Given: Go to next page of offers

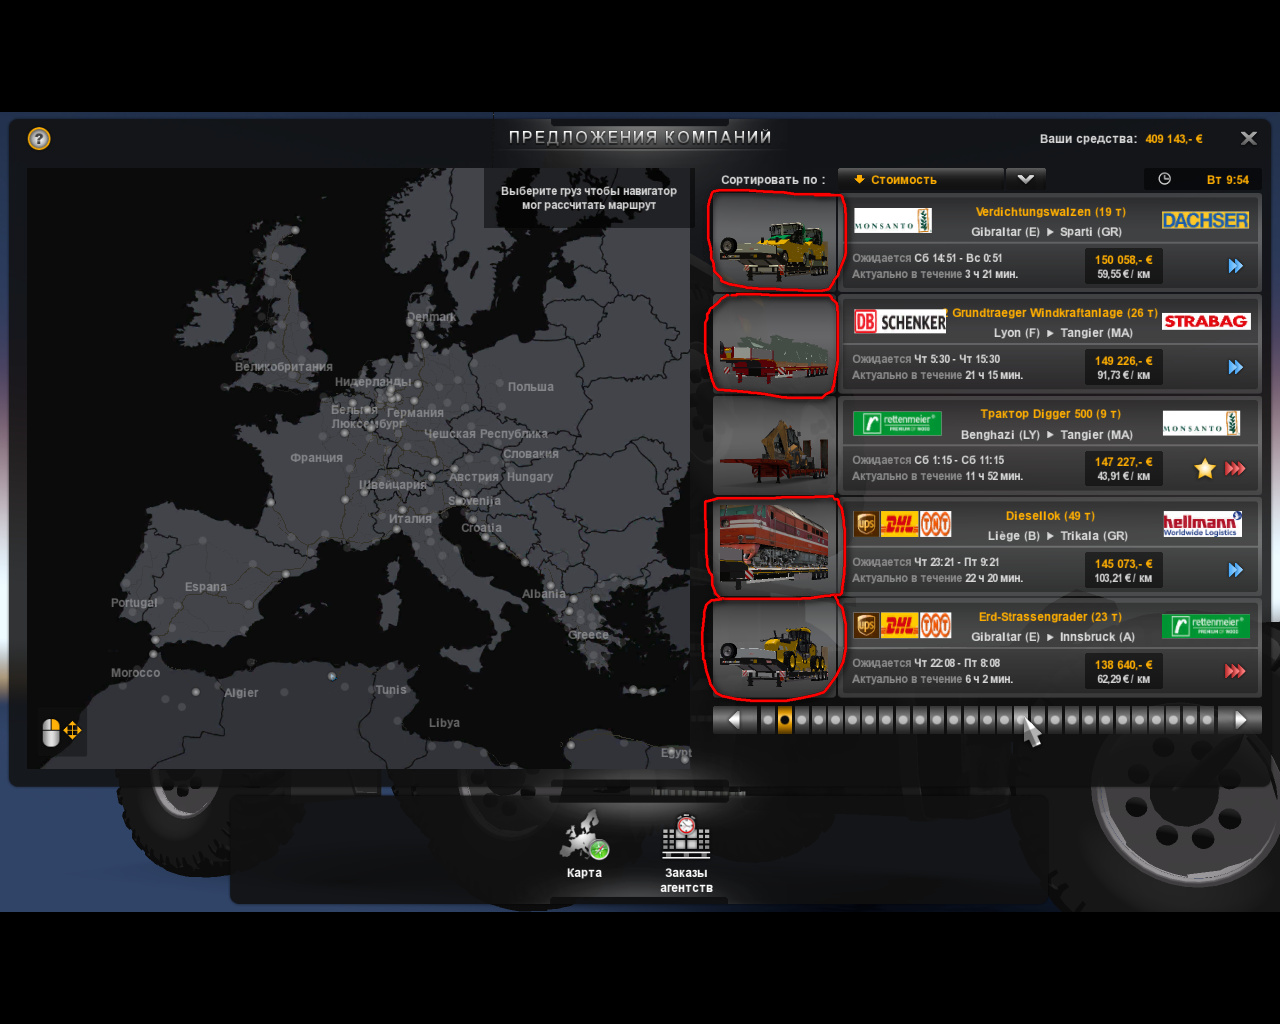Looking at the screenshot, I should [x=1240, y=719].
